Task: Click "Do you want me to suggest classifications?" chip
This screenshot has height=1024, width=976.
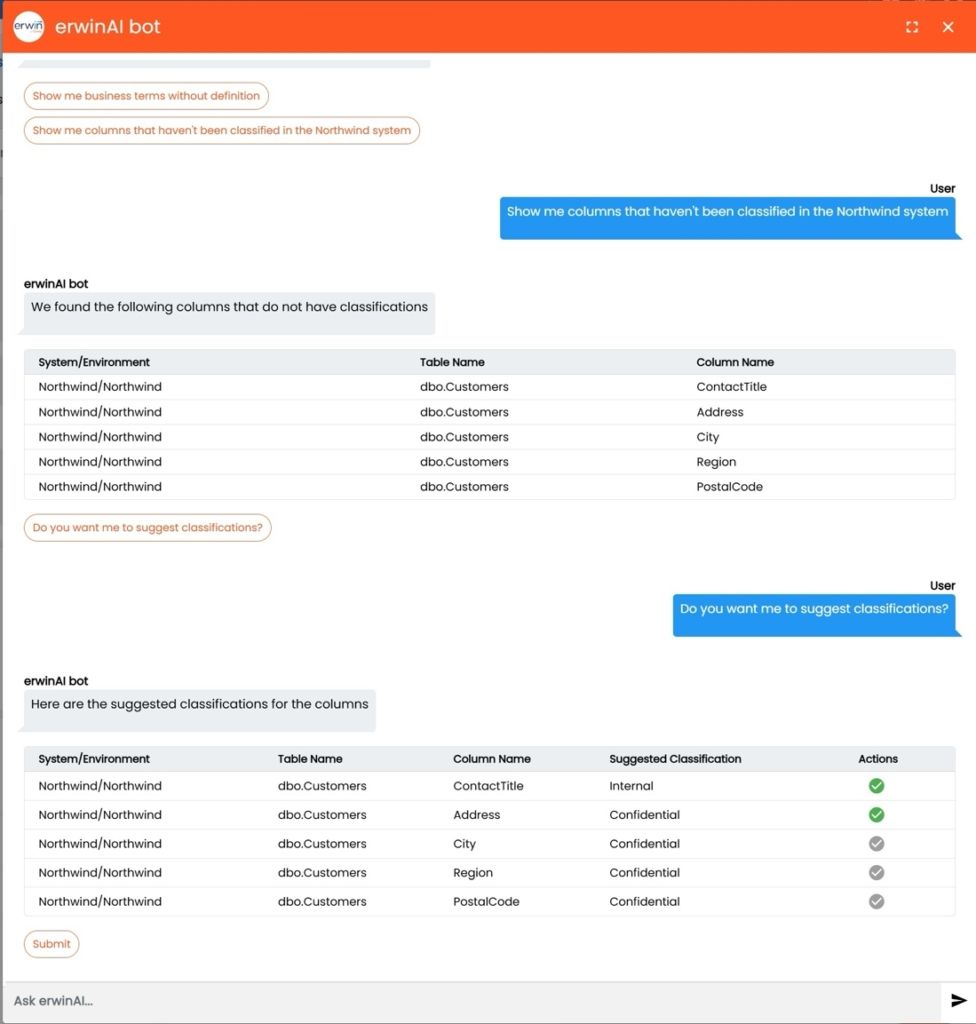Action: pyautogui.click(x=147, y=528)
